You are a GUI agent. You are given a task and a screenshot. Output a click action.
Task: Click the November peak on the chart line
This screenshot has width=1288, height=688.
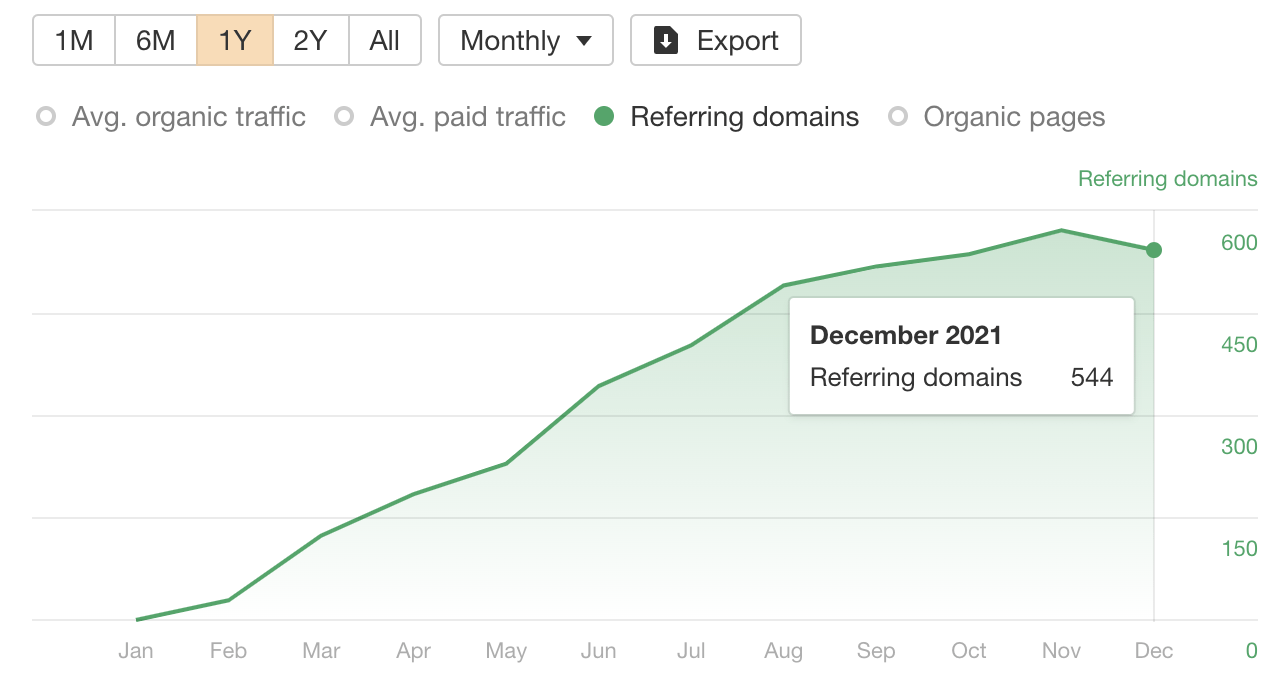point(1061,230)
